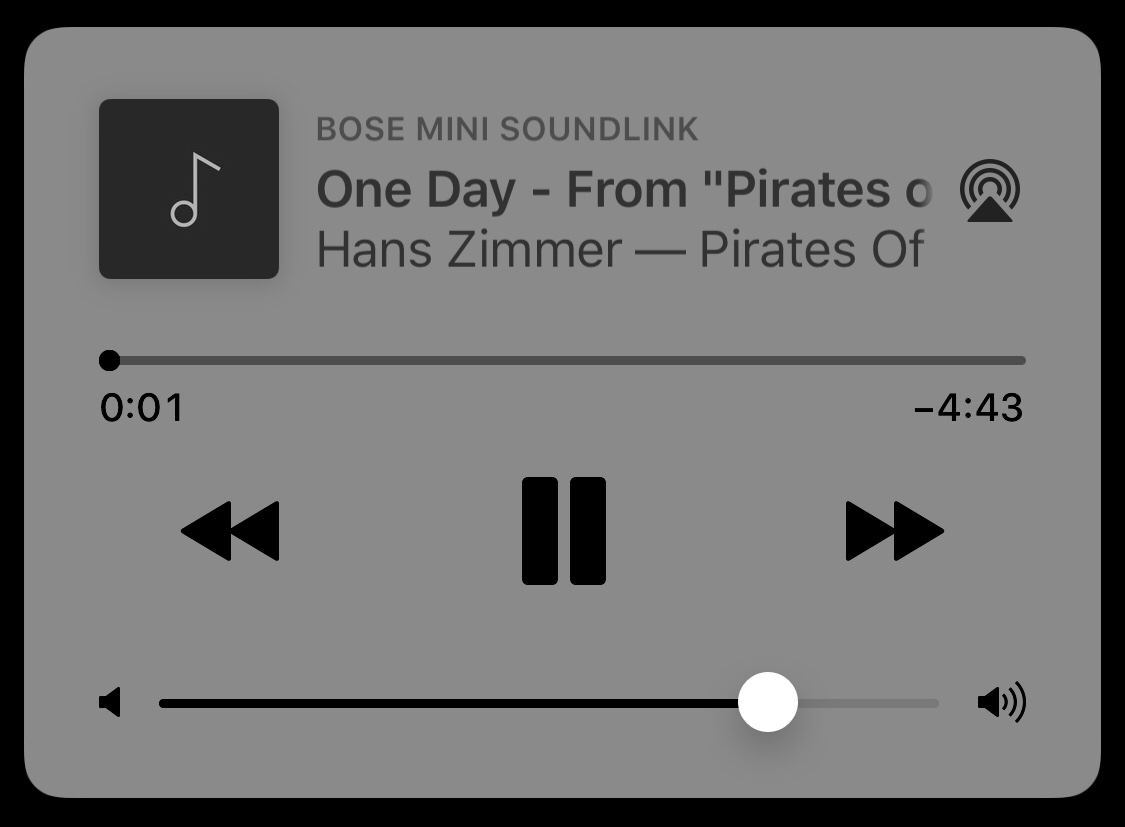Tap the BOSE MINI SOUNDLINK device label

tap(507, 129)
